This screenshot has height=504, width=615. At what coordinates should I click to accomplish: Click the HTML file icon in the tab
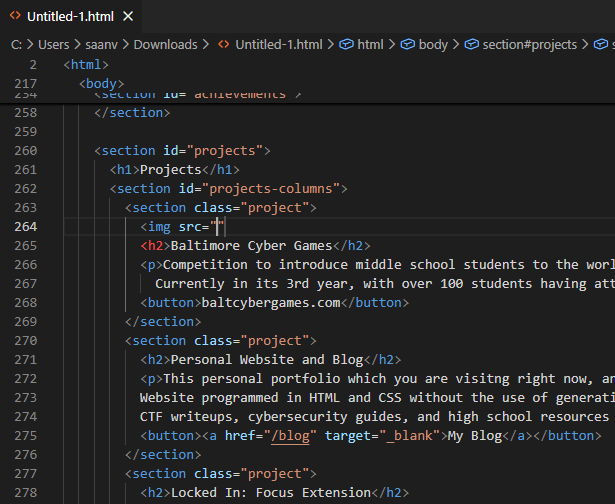point(15,16)
